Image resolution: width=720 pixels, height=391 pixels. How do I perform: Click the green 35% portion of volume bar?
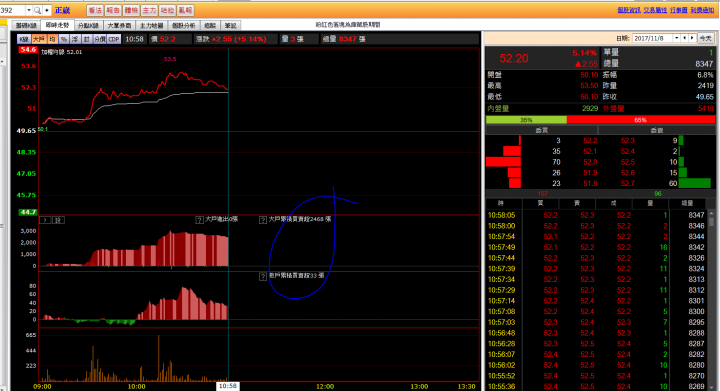click(x=526, y=120)
